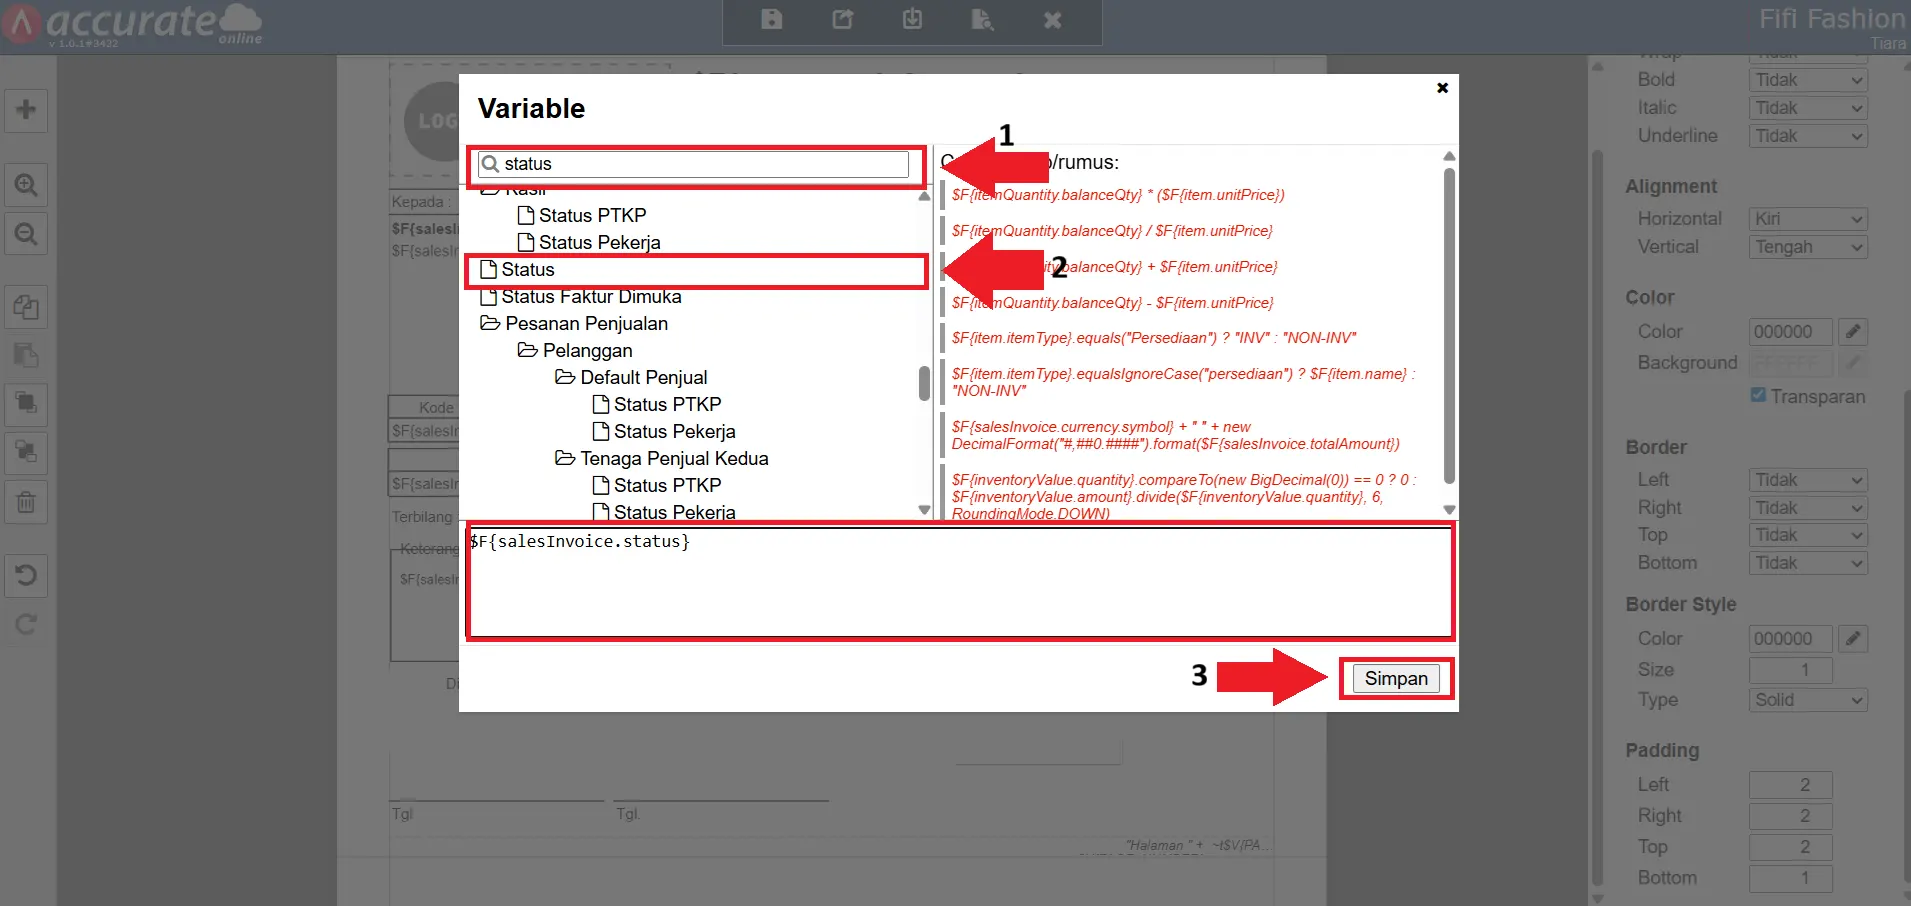Open Border Style Type dropdown showing Solid

[1808, 700]
